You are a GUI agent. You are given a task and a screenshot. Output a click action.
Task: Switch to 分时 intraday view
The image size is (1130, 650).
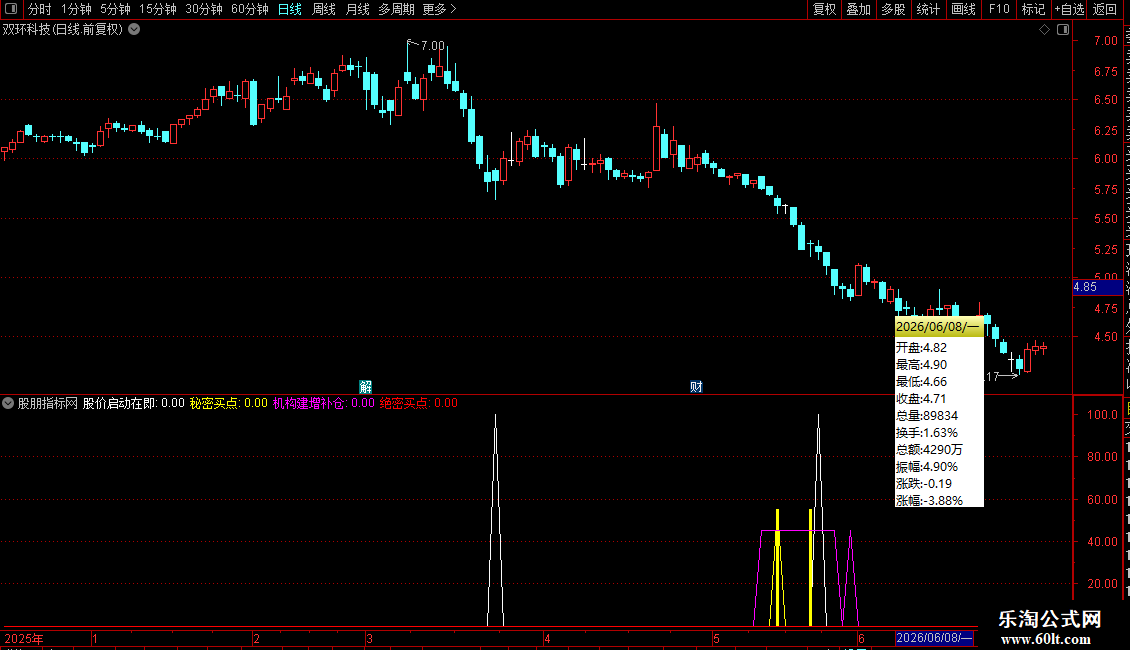tap(40, 9)
